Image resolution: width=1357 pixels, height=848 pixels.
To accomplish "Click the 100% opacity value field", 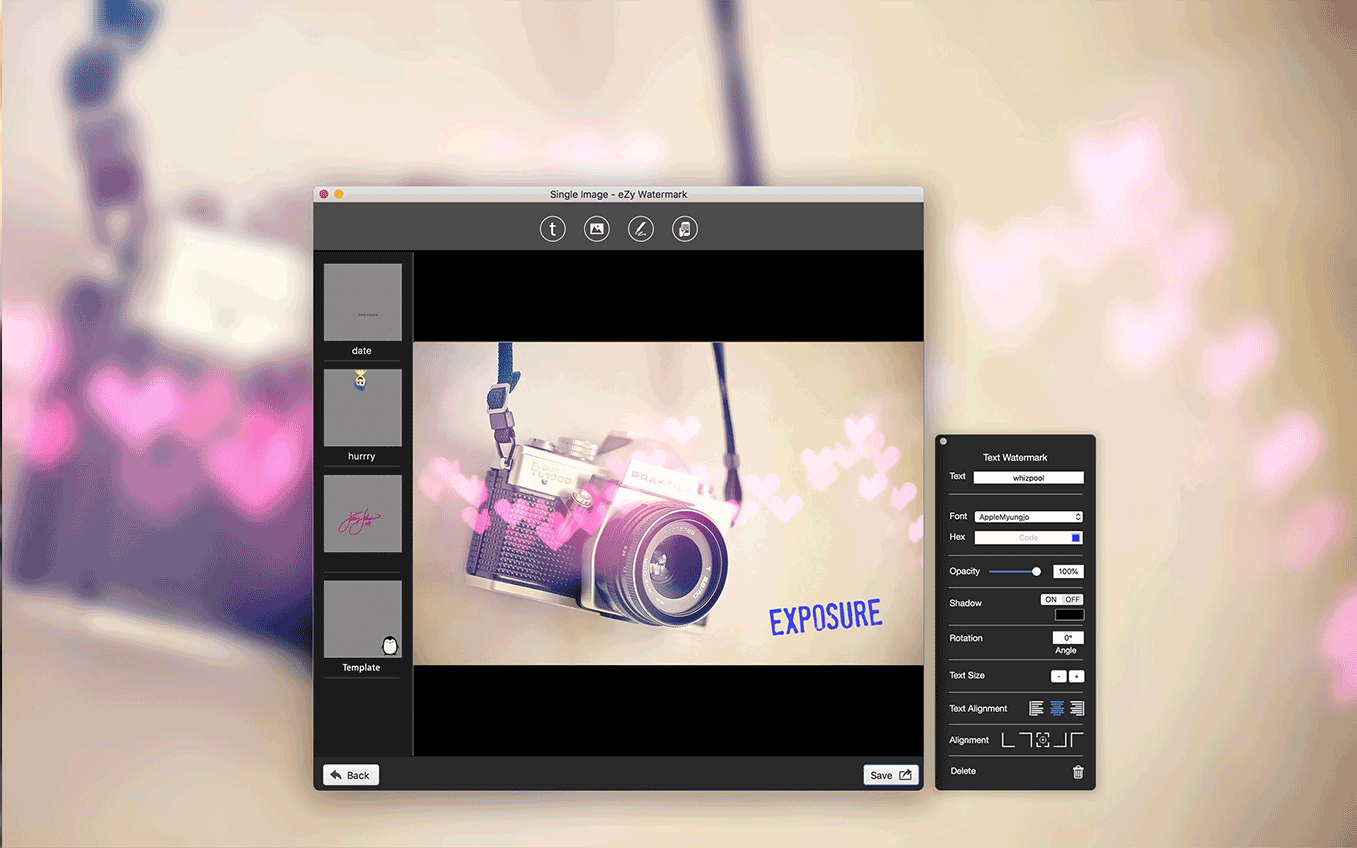I will (1068, 572).
